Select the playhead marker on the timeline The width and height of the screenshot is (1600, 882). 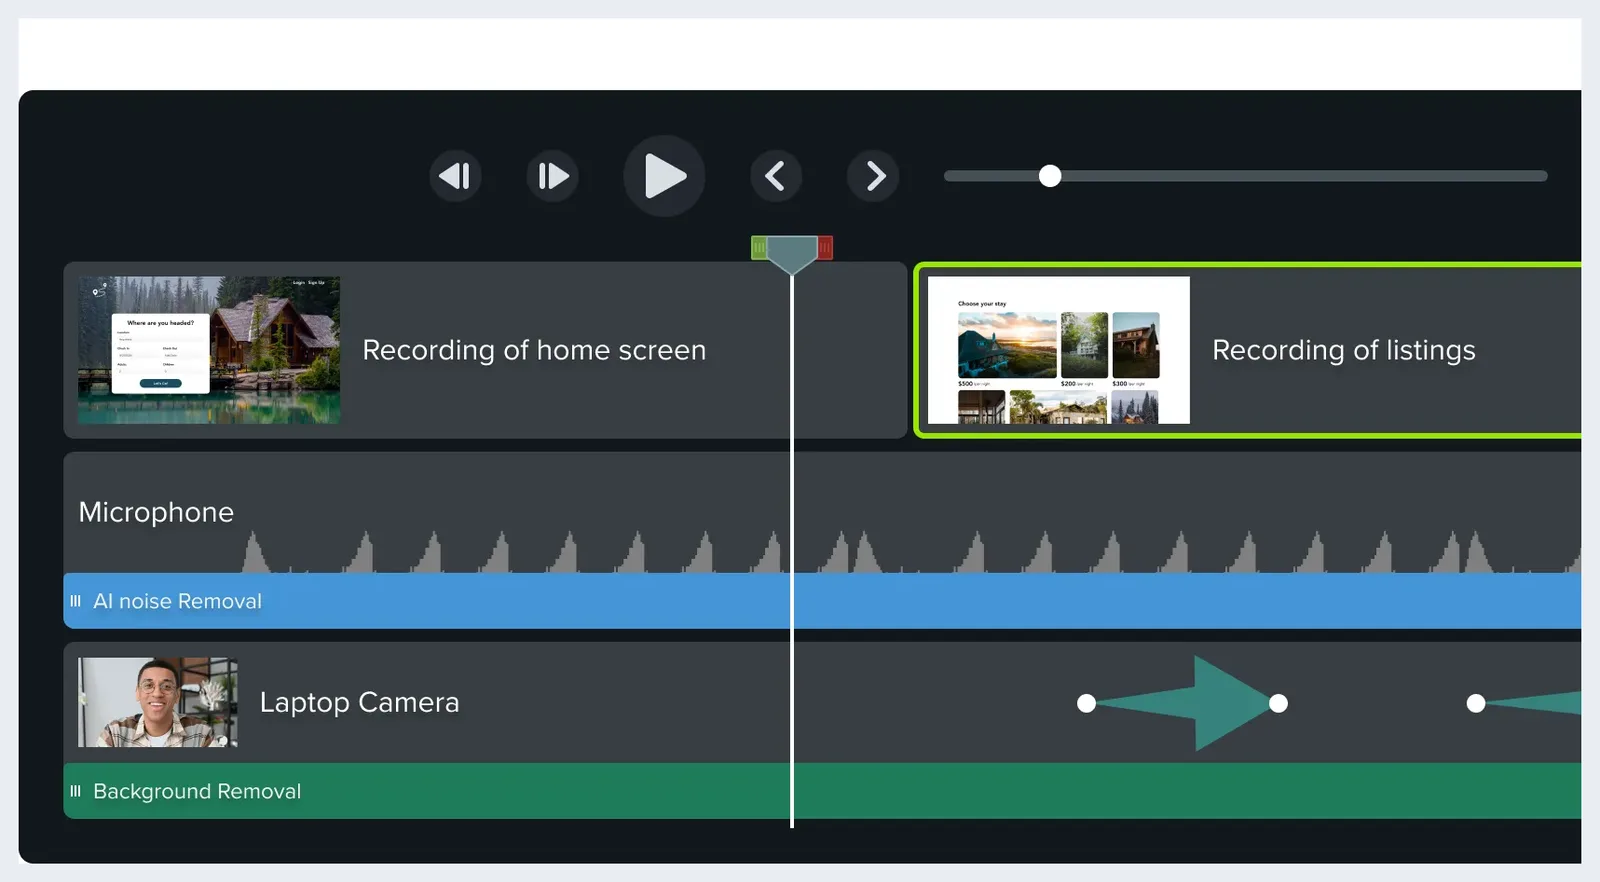click(792, 254)
